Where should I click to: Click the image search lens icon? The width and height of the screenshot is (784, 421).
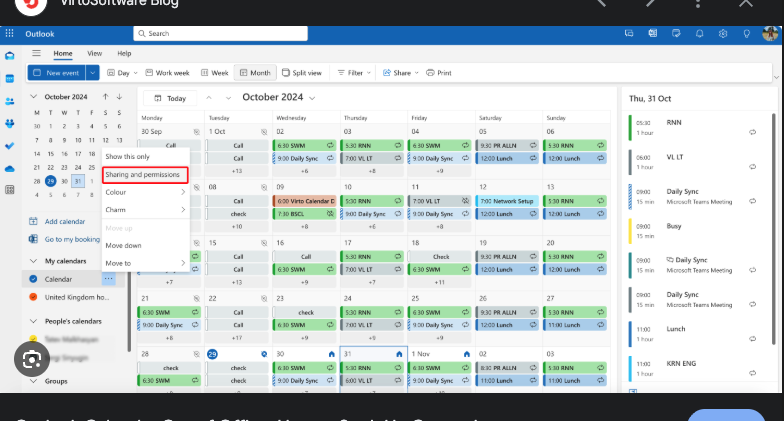32,359
